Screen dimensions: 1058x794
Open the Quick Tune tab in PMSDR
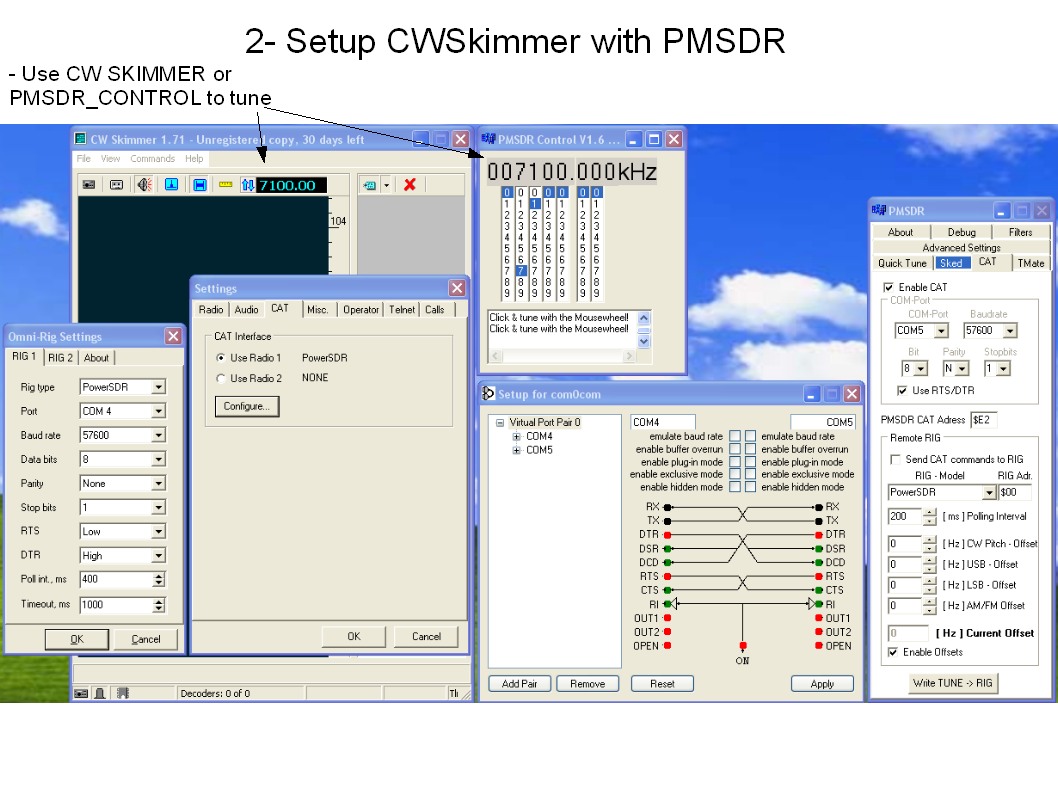coord(902,263)
